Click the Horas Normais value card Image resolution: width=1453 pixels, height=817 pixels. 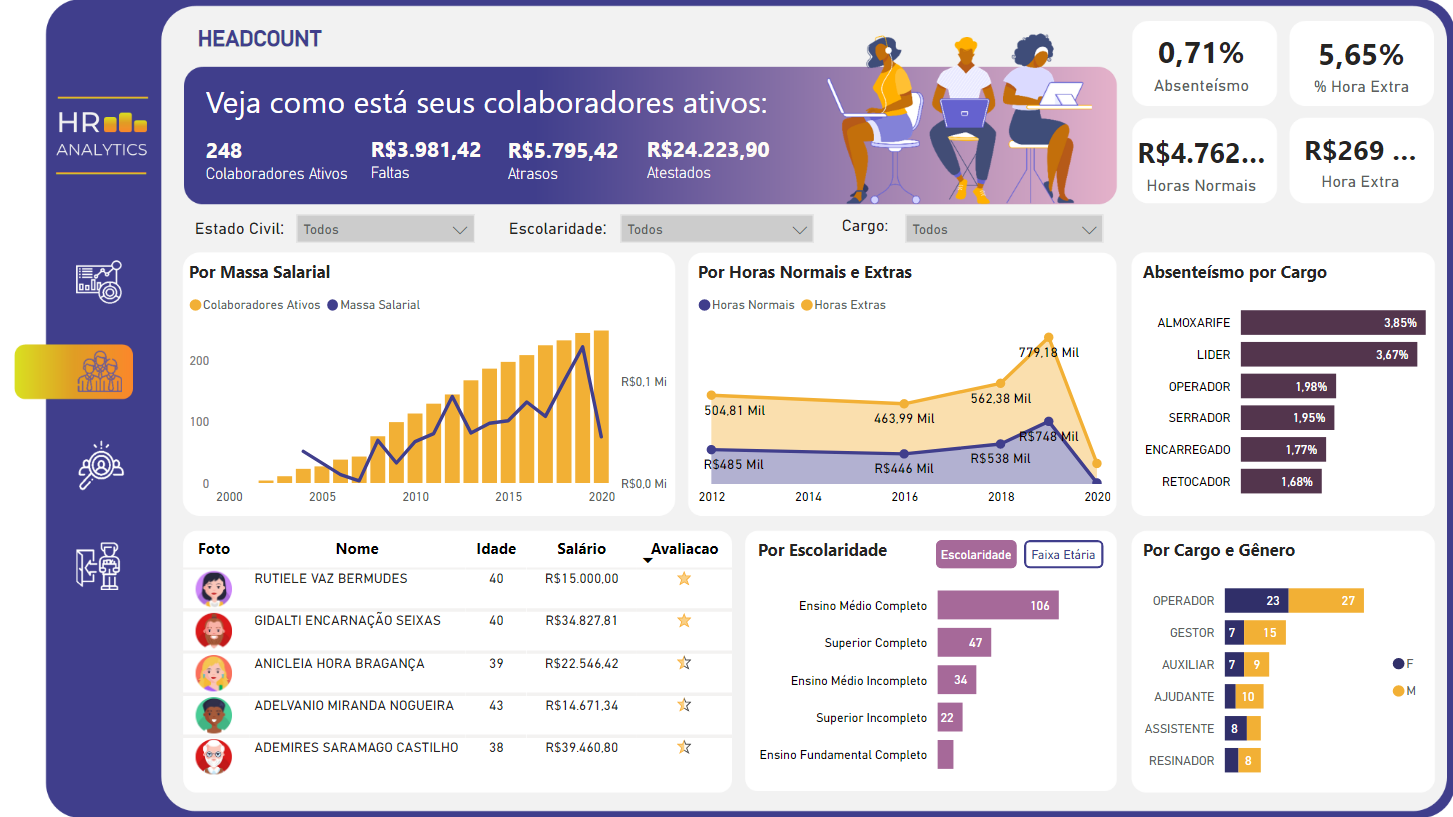1204,161
